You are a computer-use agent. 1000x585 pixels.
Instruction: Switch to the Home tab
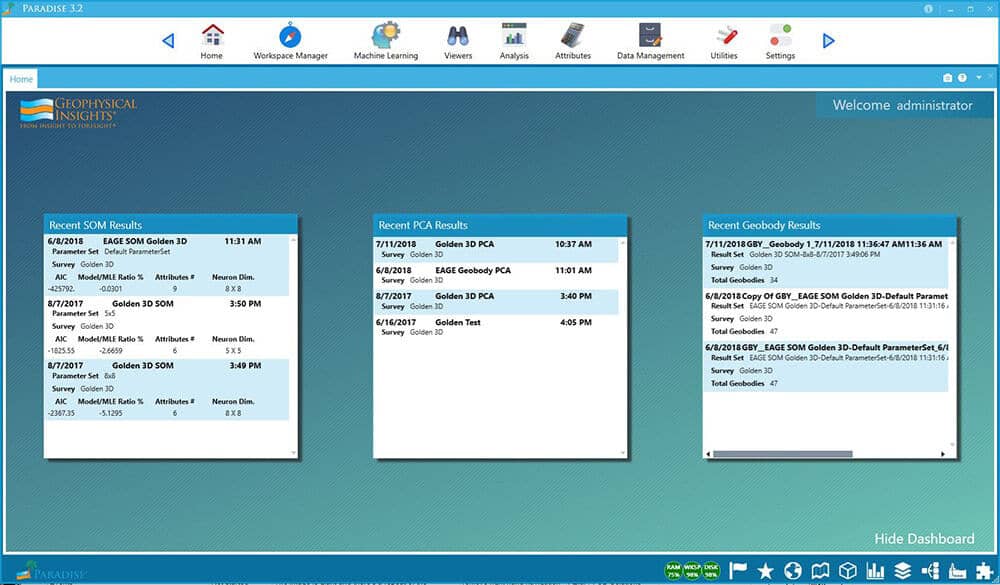21,79
